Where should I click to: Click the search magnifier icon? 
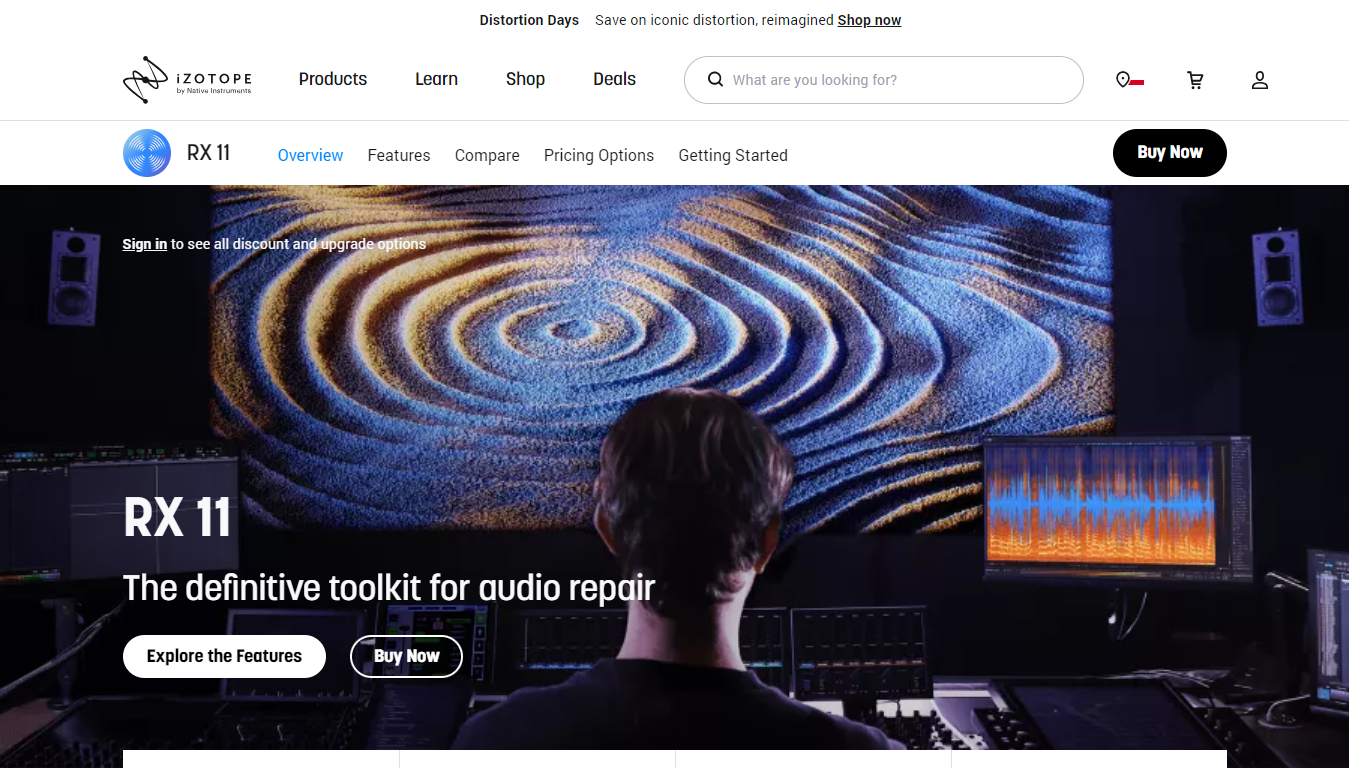point(715,80)
